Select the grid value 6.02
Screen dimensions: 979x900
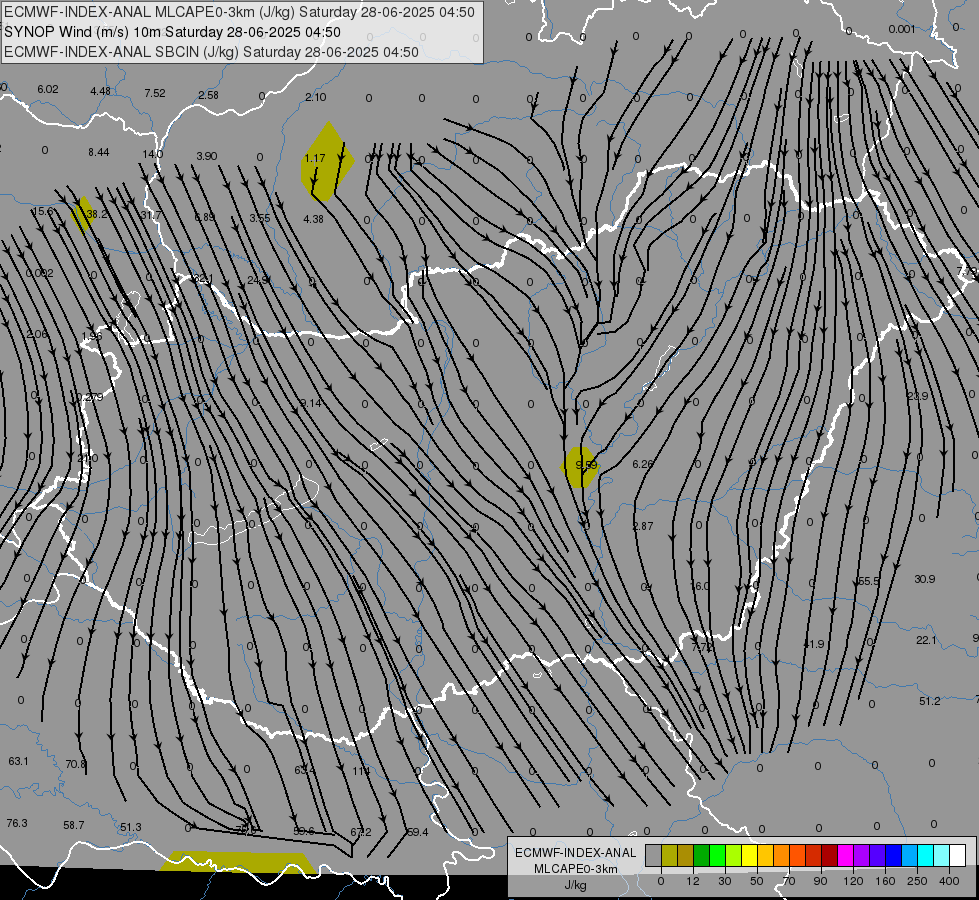coord(47,89)
